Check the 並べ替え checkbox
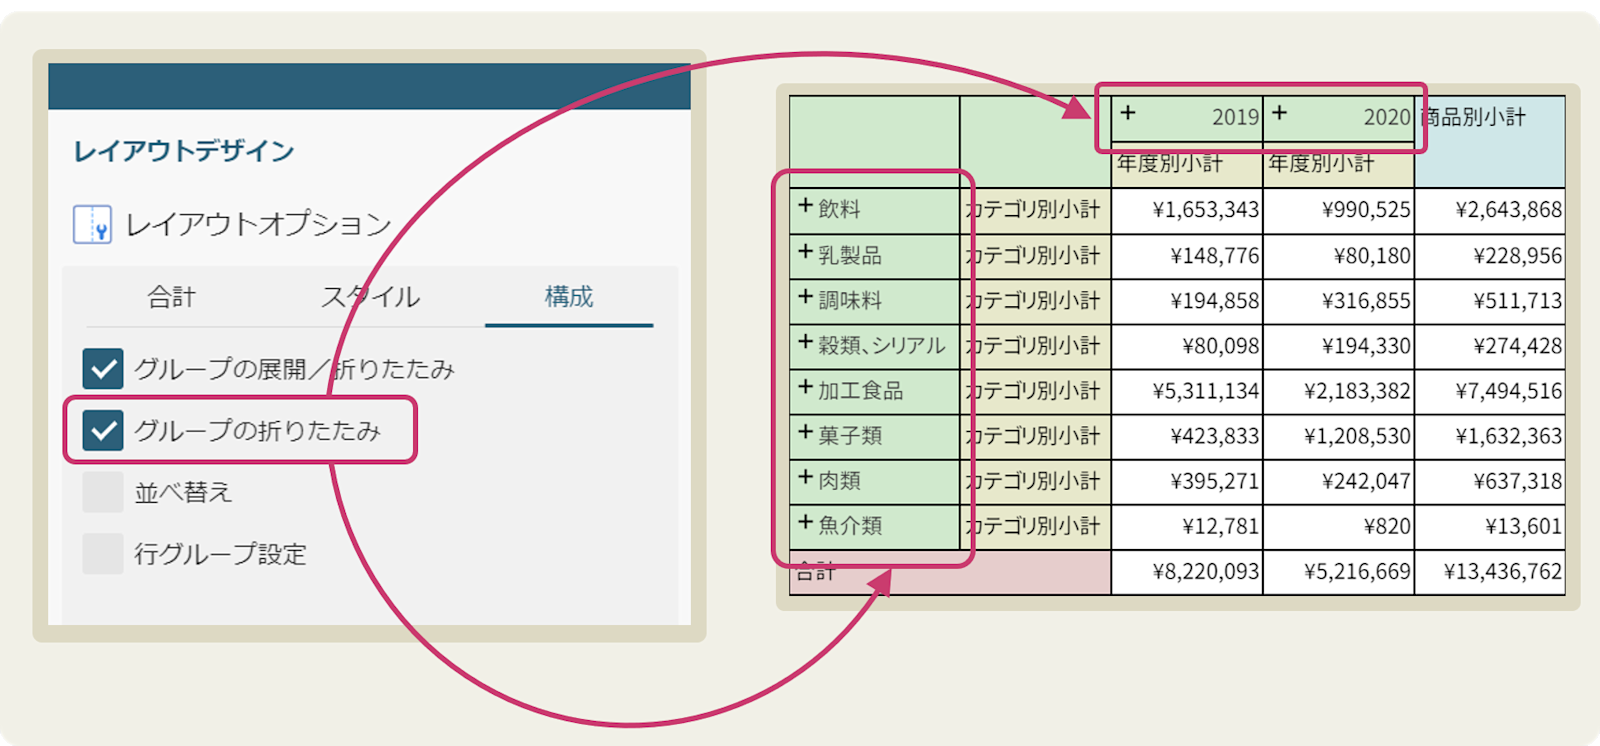The image size is (1600, 746). [x=103, y=492]
